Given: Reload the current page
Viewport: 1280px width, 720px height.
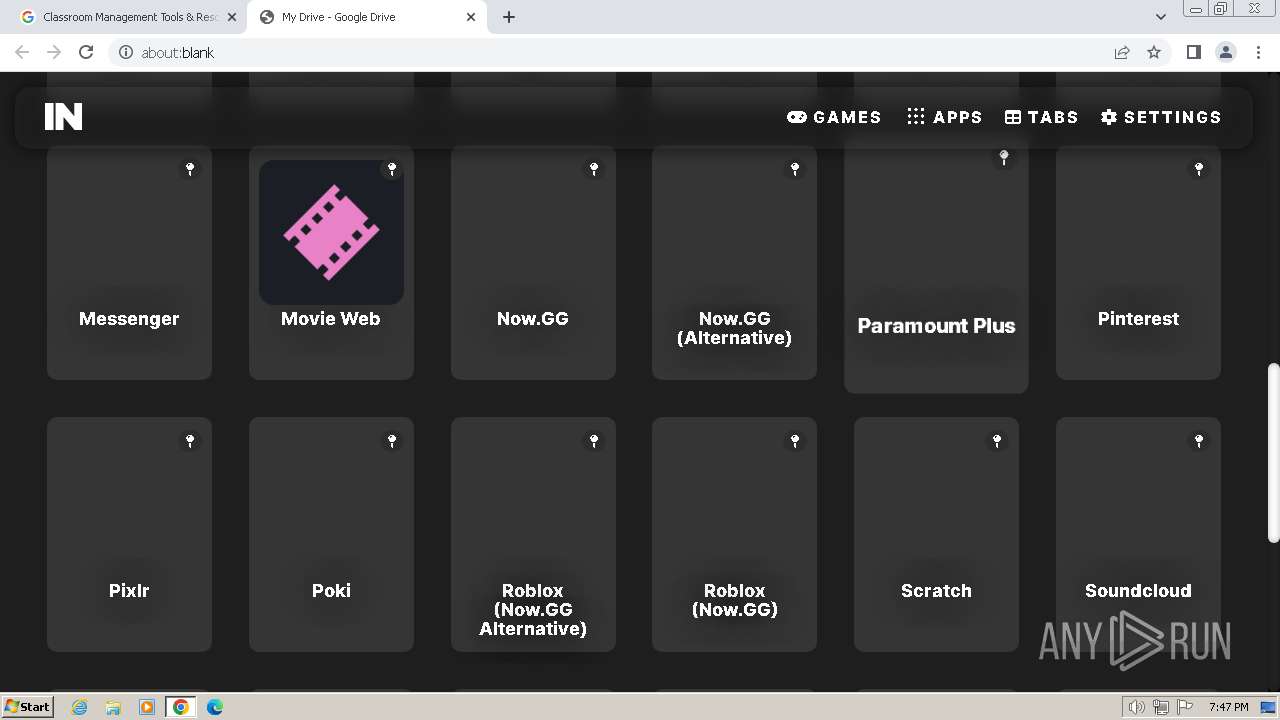Looking at the screenshot, I should [86, 52].
